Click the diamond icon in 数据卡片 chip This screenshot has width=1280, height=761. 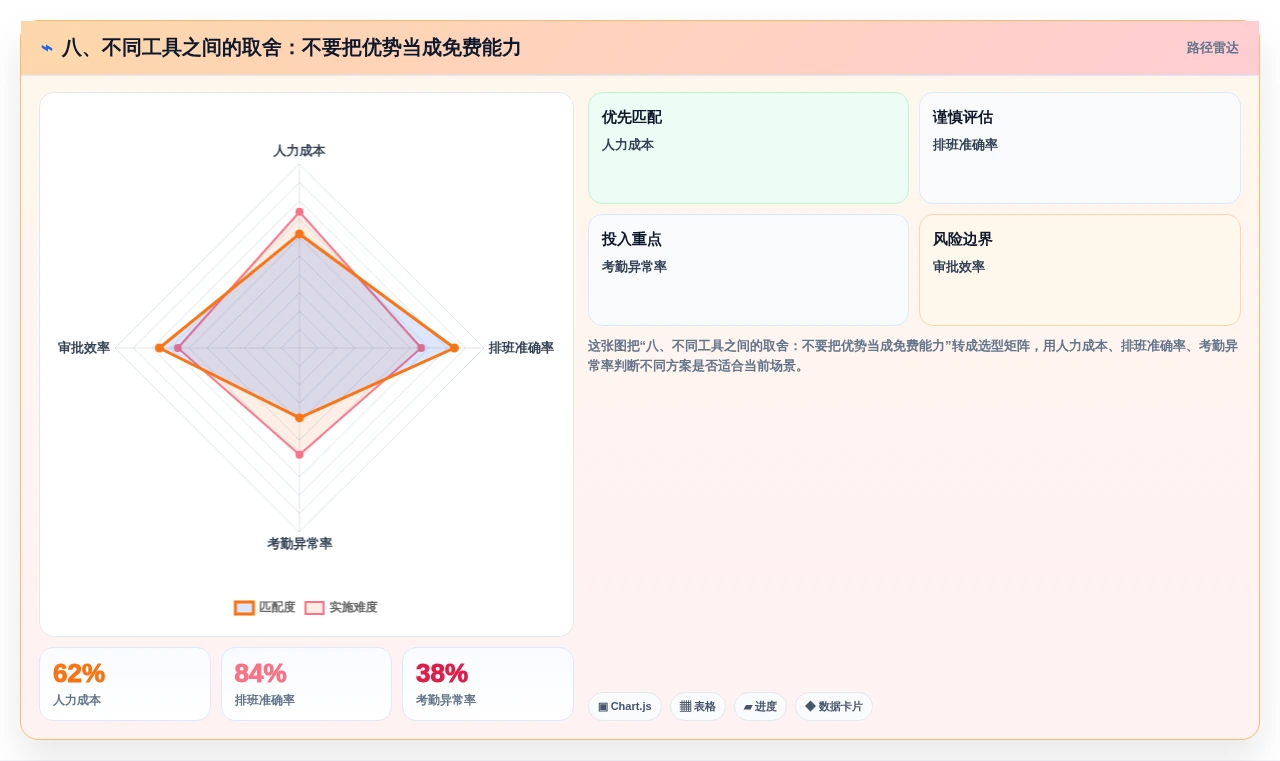click(810, 706)
